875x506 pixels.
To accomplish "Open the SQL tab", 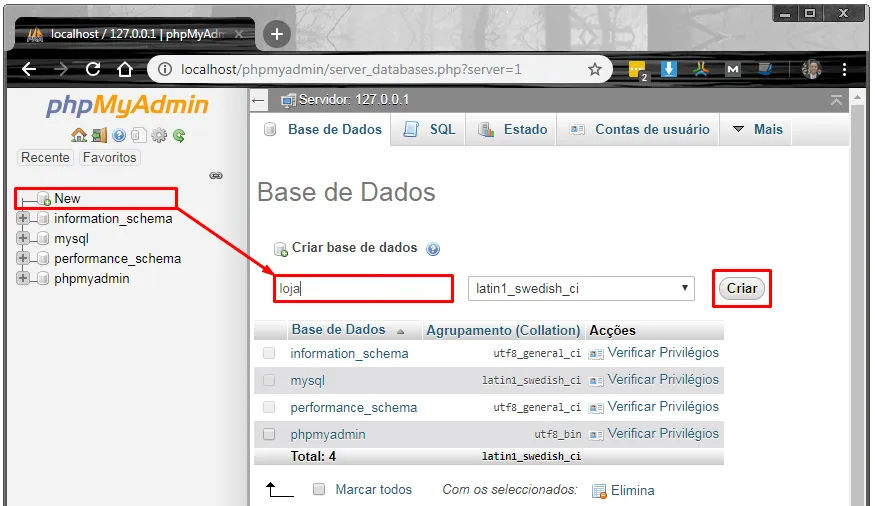I will [429, 129].
